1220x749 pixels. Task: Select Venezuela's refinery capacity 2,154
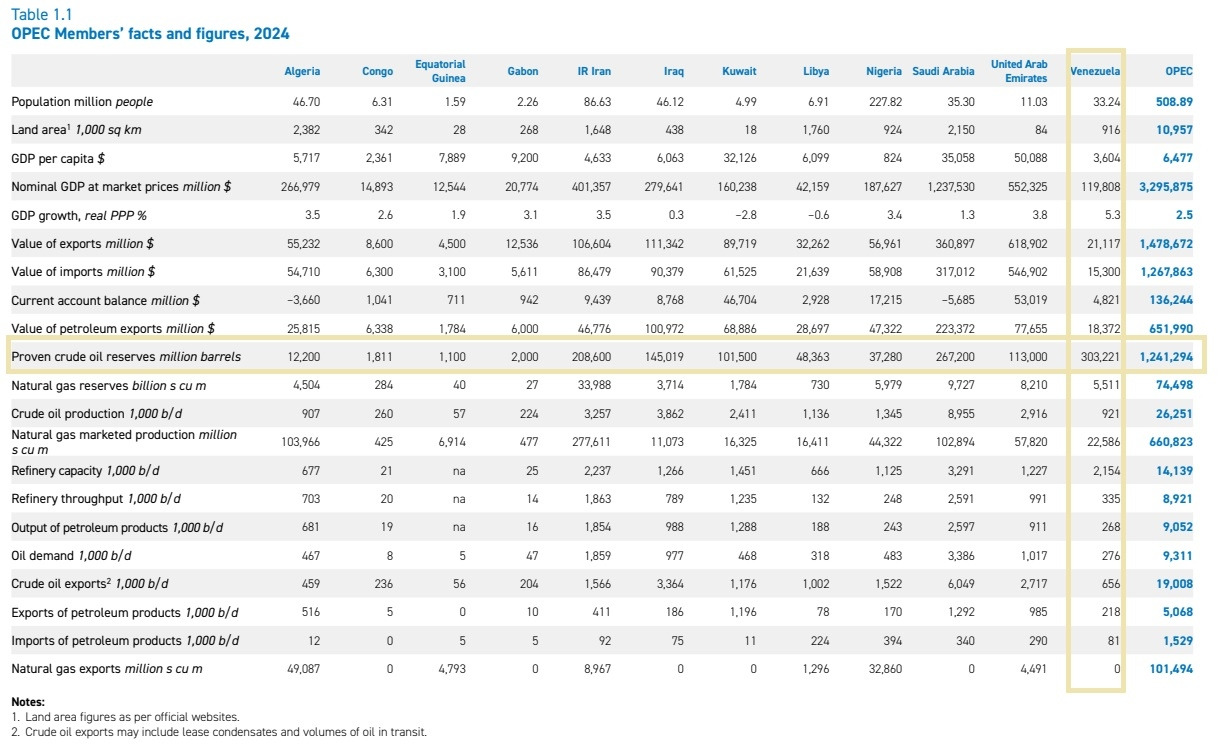click(1105, 470)
